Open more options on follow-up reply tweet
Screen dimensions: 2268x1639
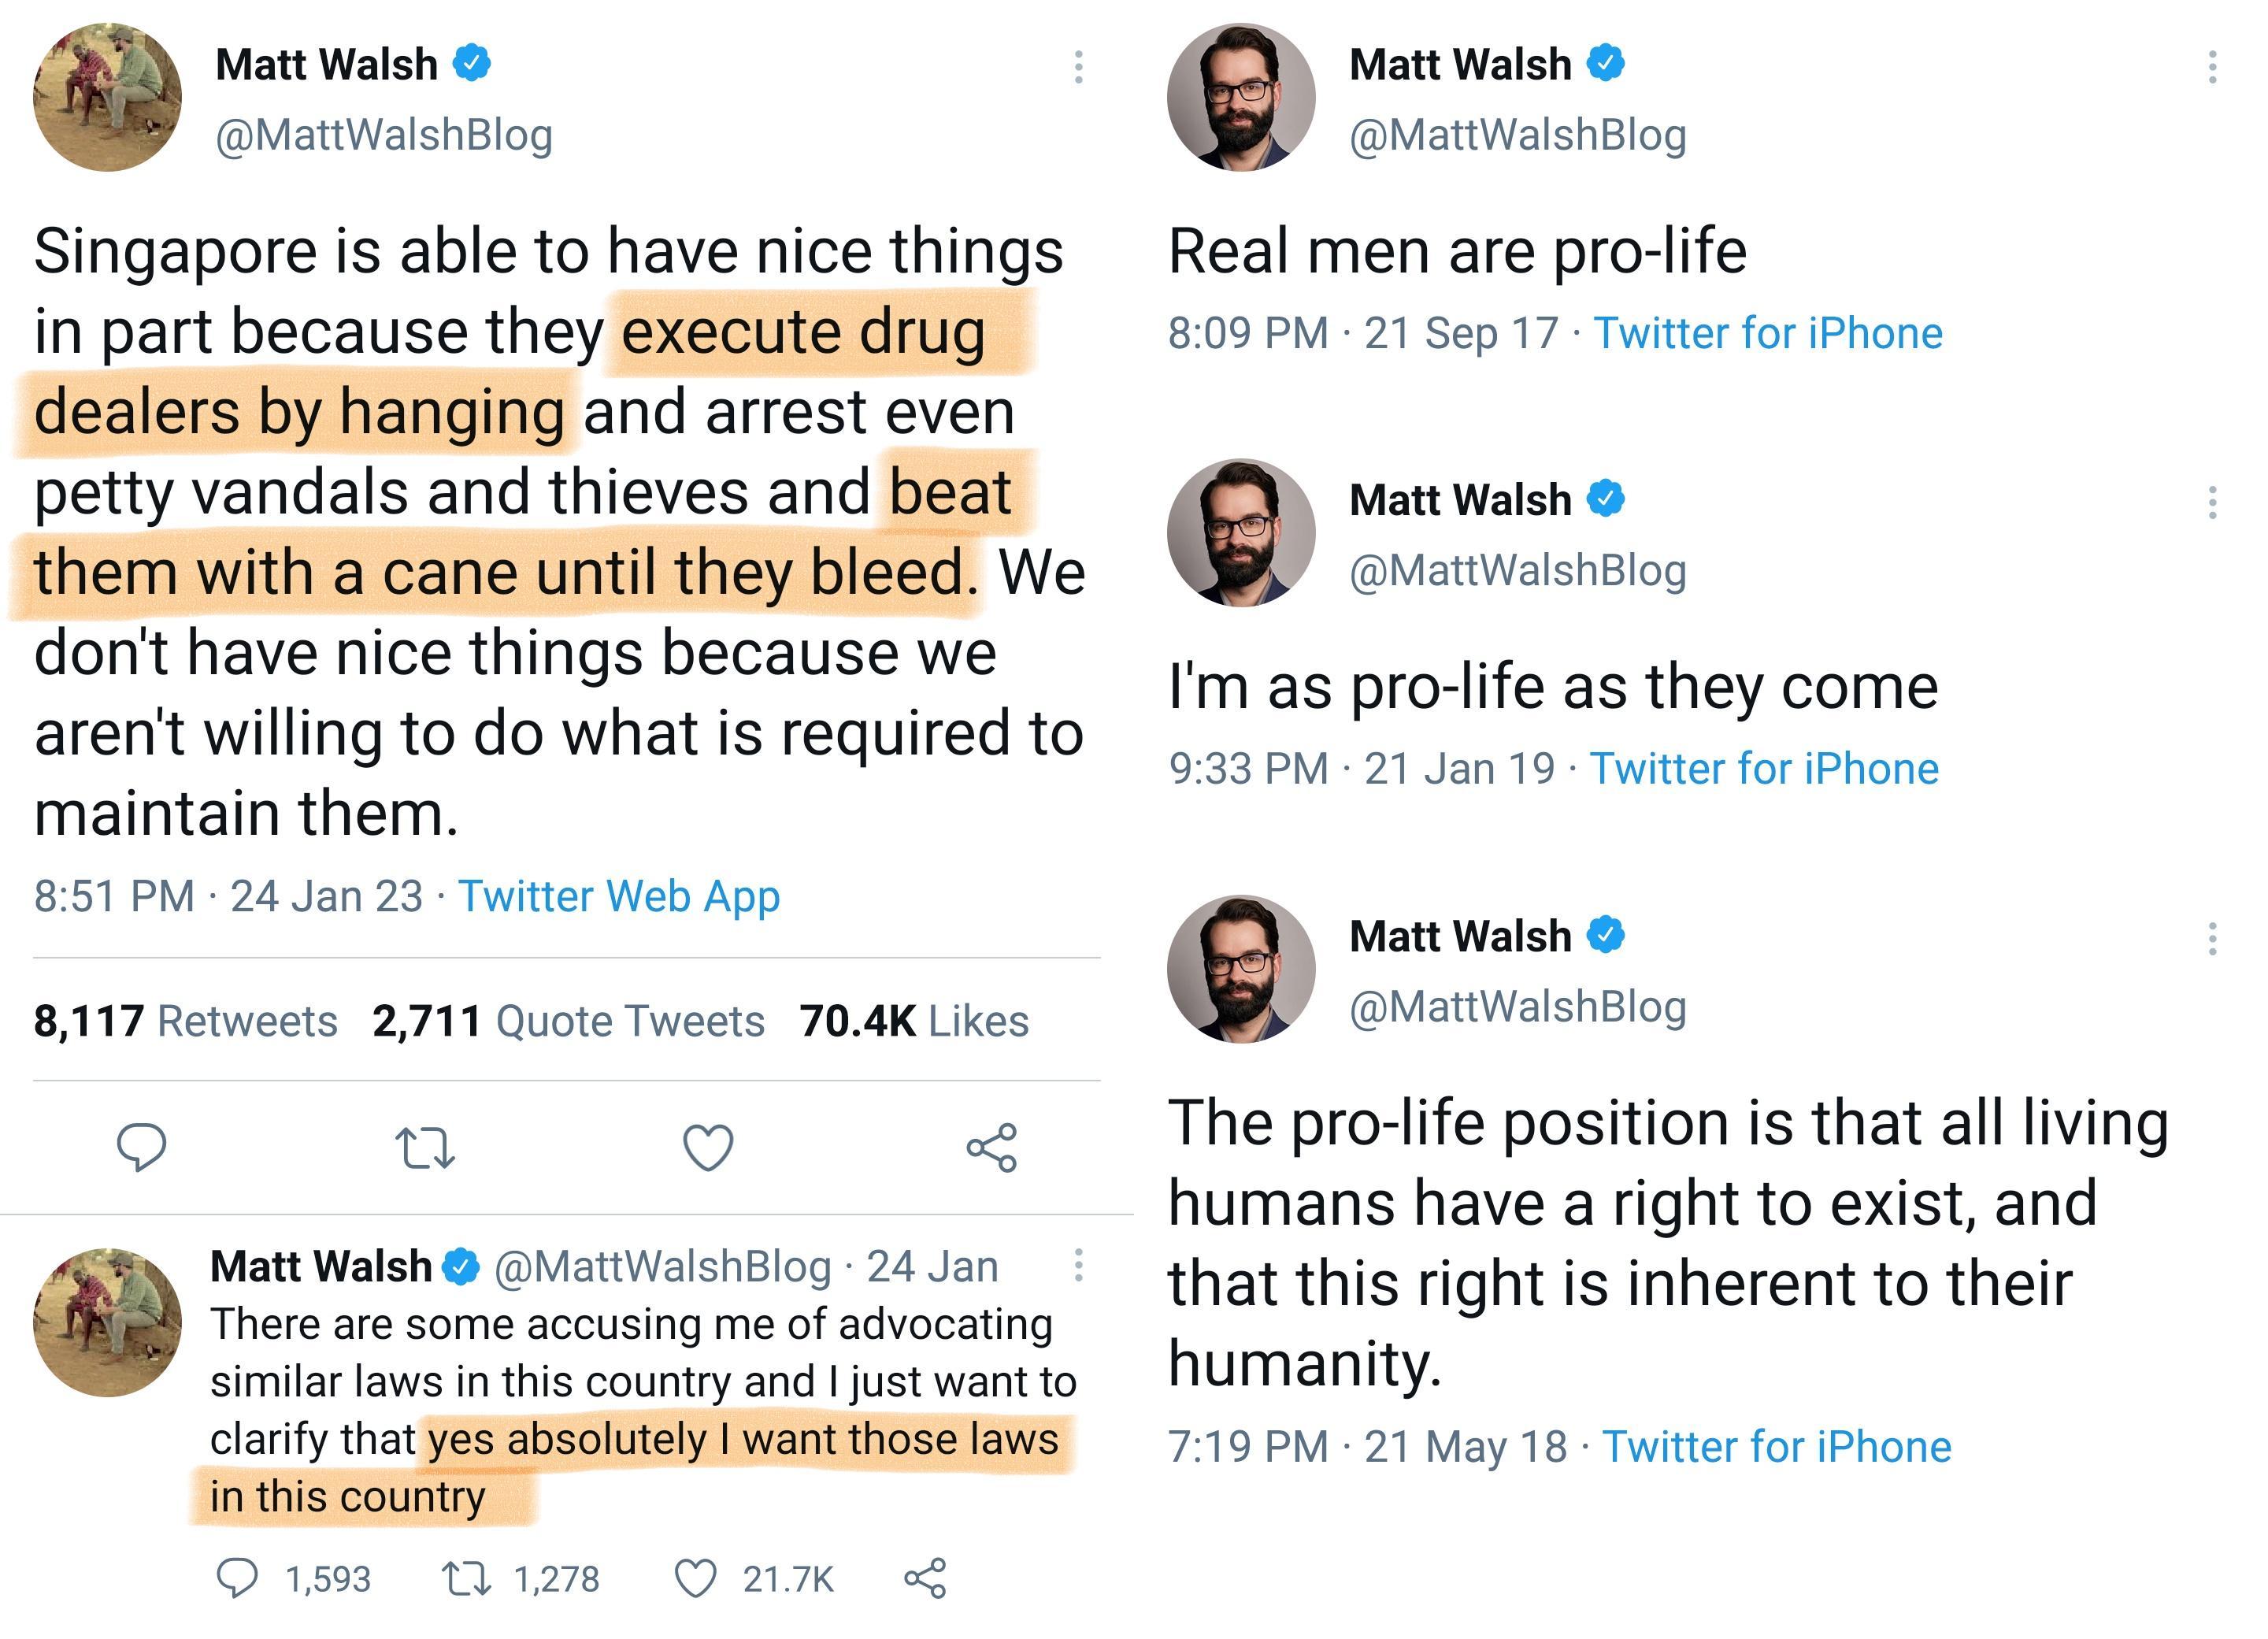pos(1078,1265)
